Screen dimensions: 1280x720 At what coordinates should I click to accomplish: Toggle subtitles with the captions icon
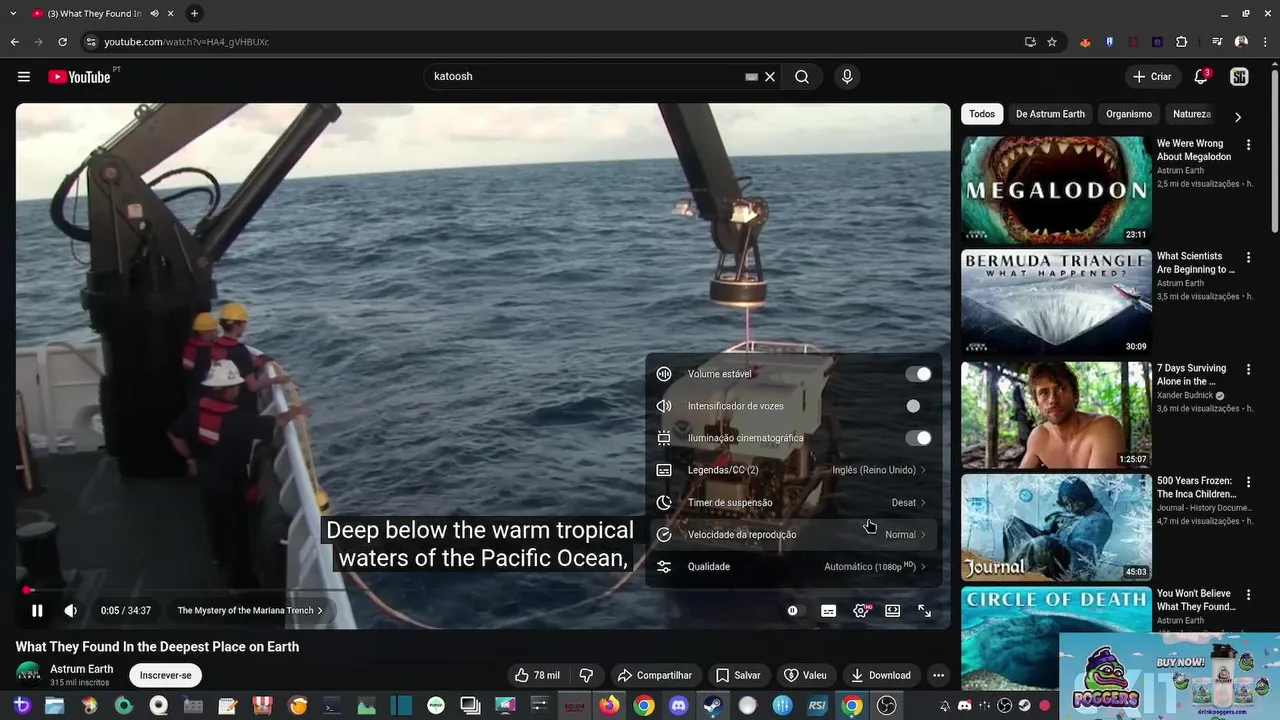pyautogui.click(x=828, y=611)
